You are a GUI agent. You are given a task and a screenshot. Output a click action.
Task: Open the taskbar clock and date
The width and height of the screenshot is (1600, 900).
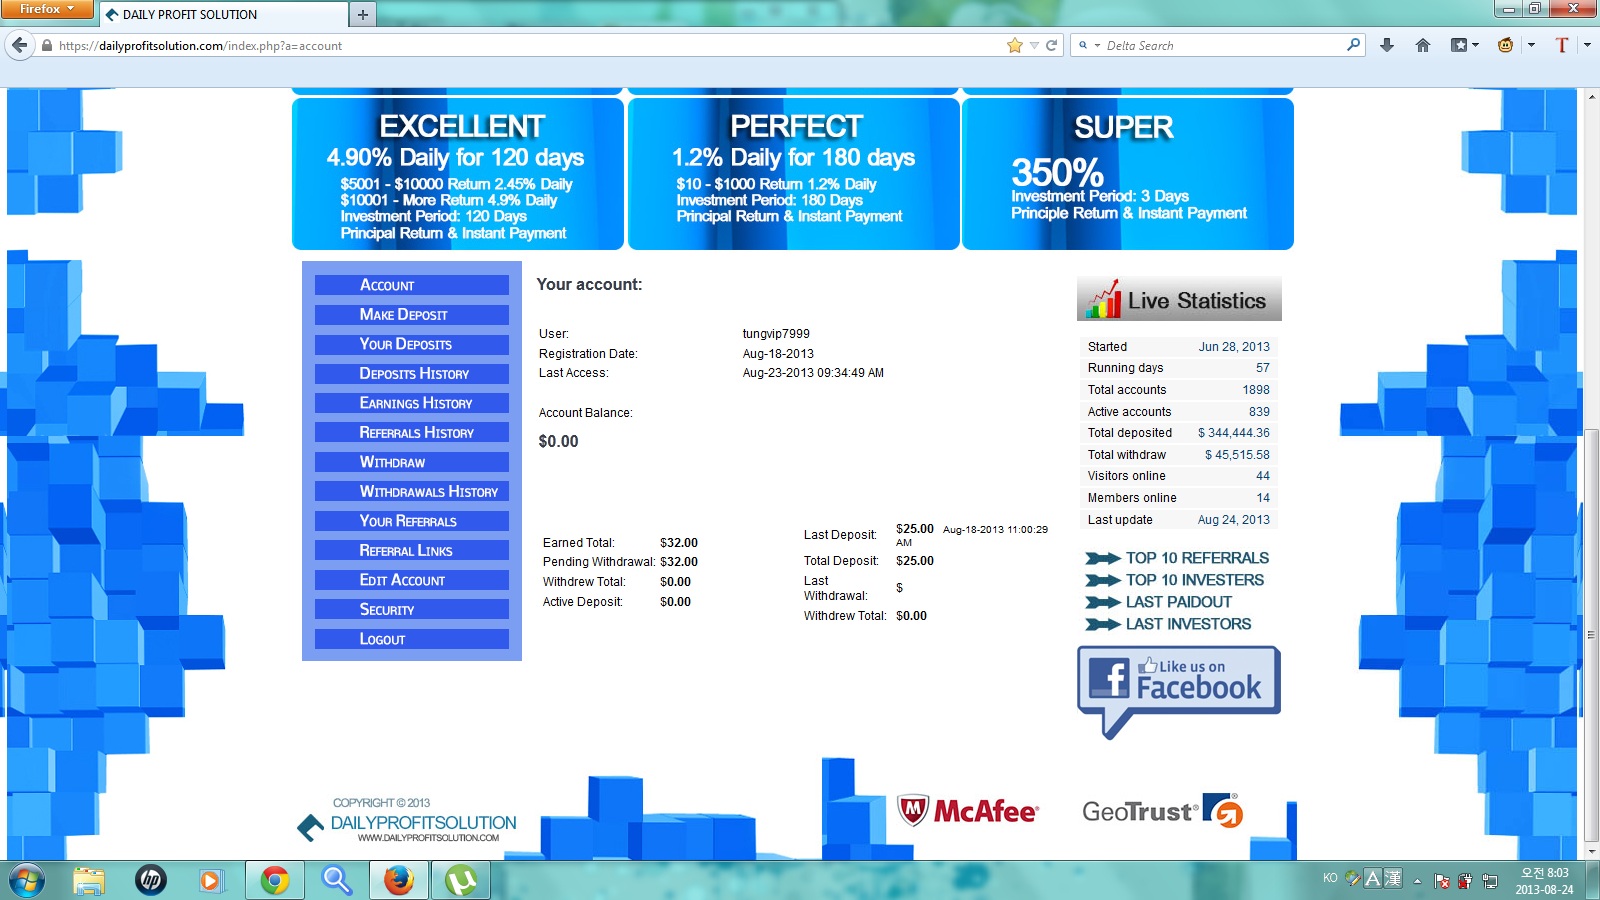[1544, 881]
